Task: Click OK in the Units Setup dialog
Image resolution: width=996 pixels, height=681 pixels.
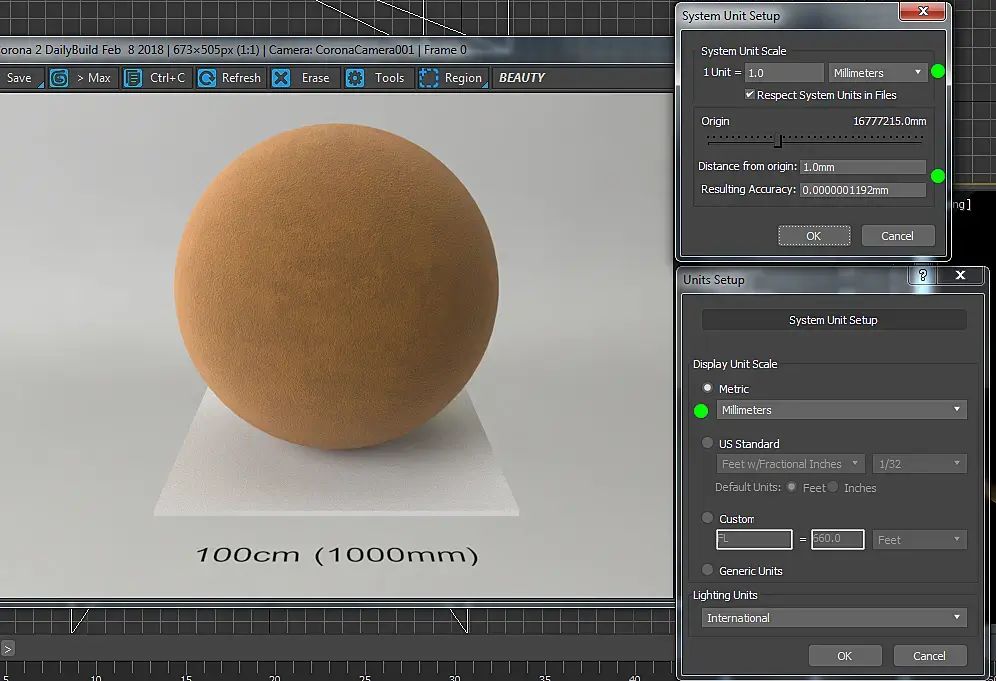Action: (x=844, y=656)
